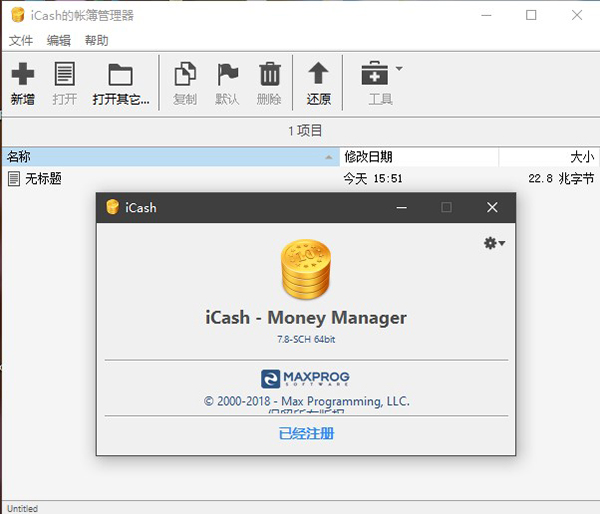Open the 帮助 menu
Viewport: 600px width, 514px height.
[x=96, y=40]
